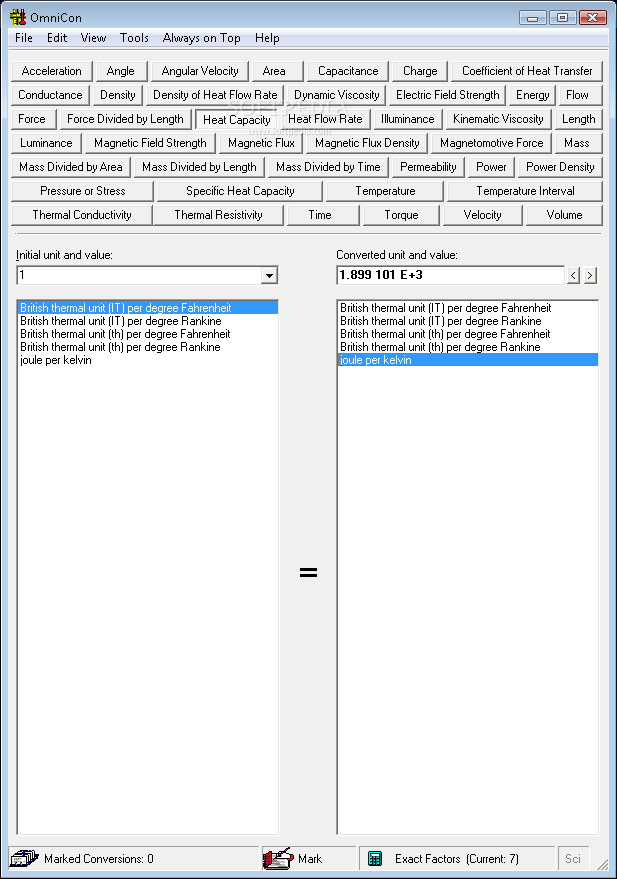
Task: Select the Angle category
Action: coord(120,71)
